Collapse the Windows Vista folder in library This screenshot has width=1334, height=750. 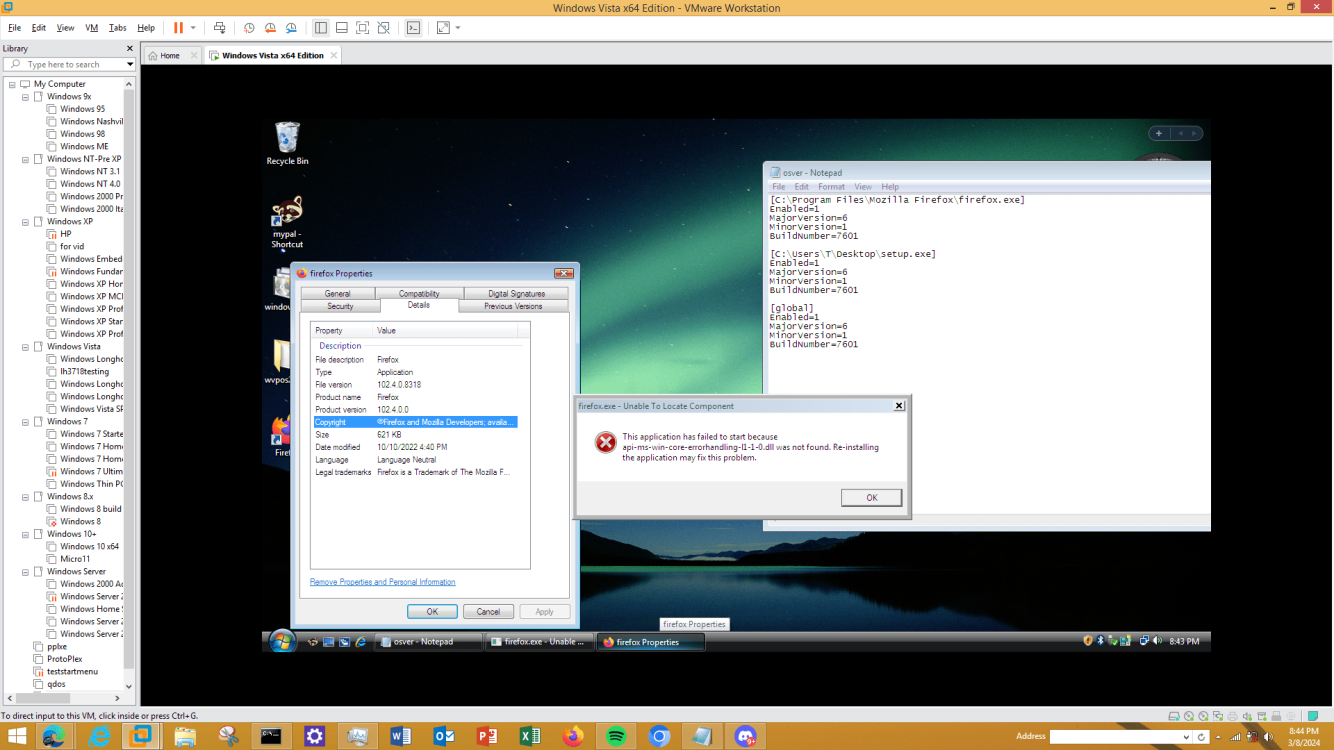coord(25,346)
